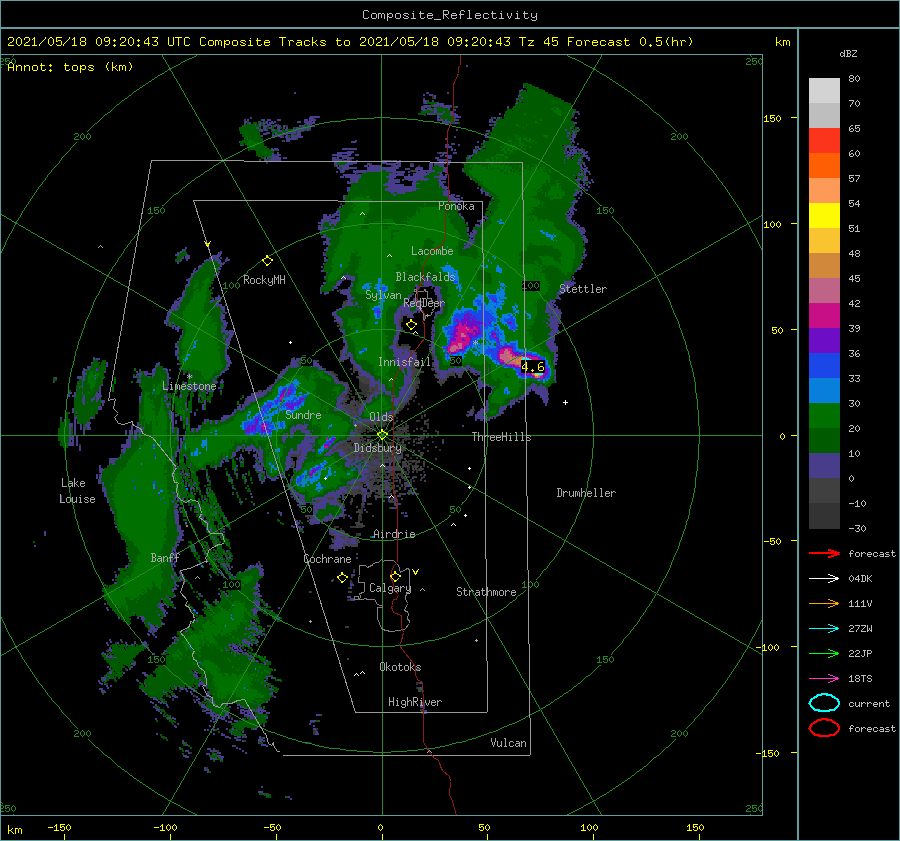This screenshot has height=841, width=900.
Task: Click the yellow diamond marker beside RockyMH
Action: click(x=267, y=261)
